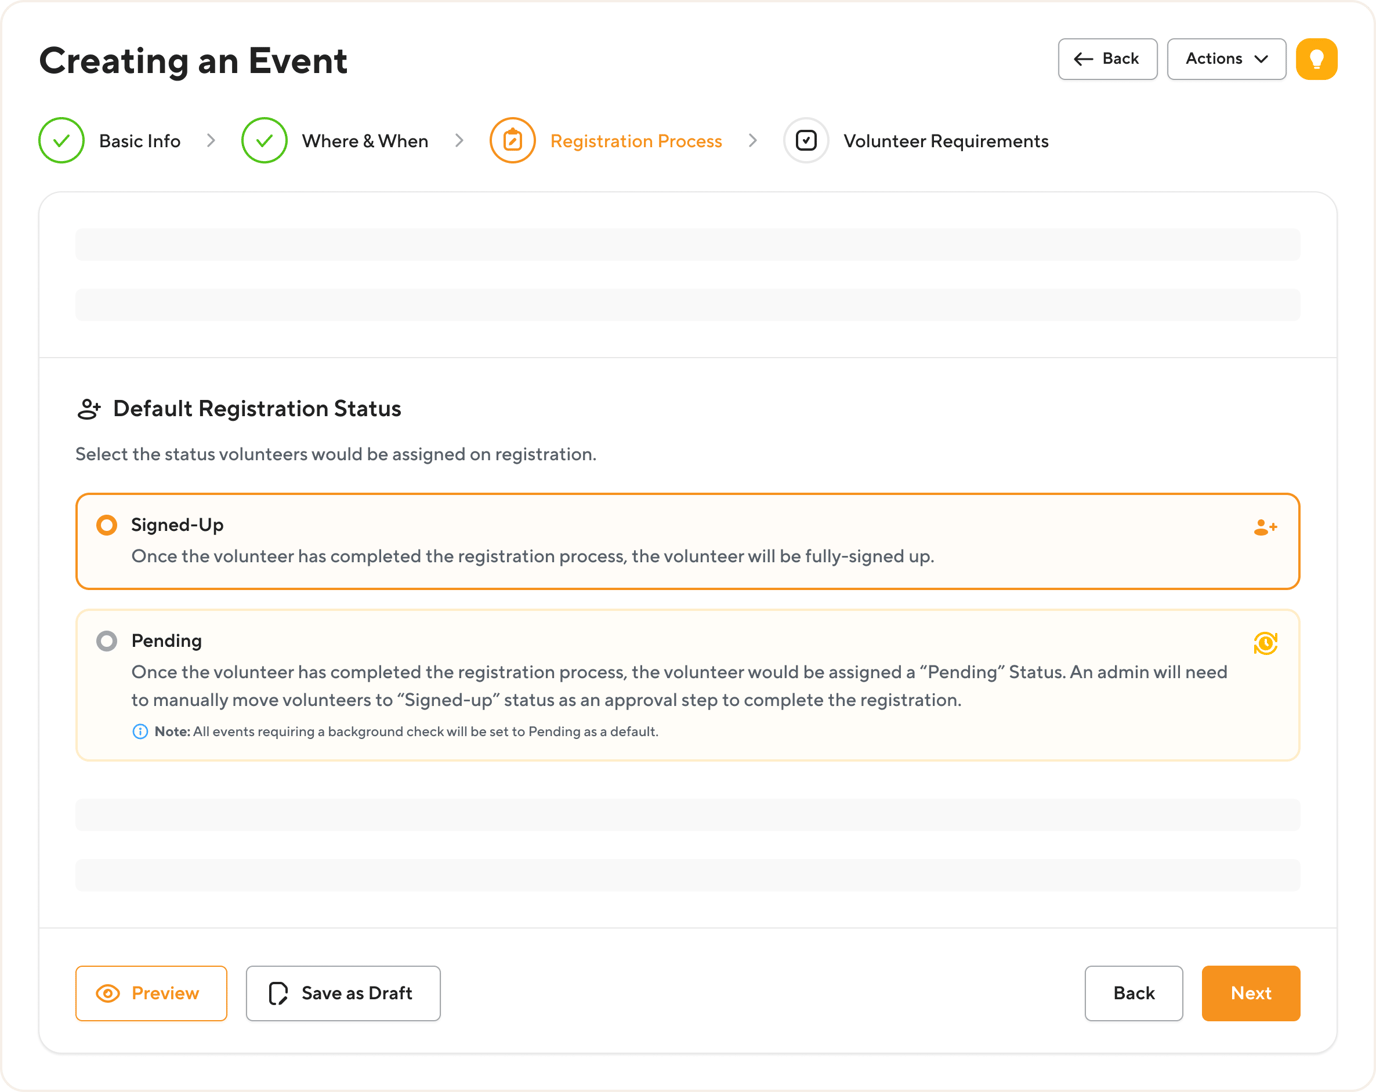Viewport: 1376px width, 1092px height.
Task: Save the event as a draft
Action: 343,993
